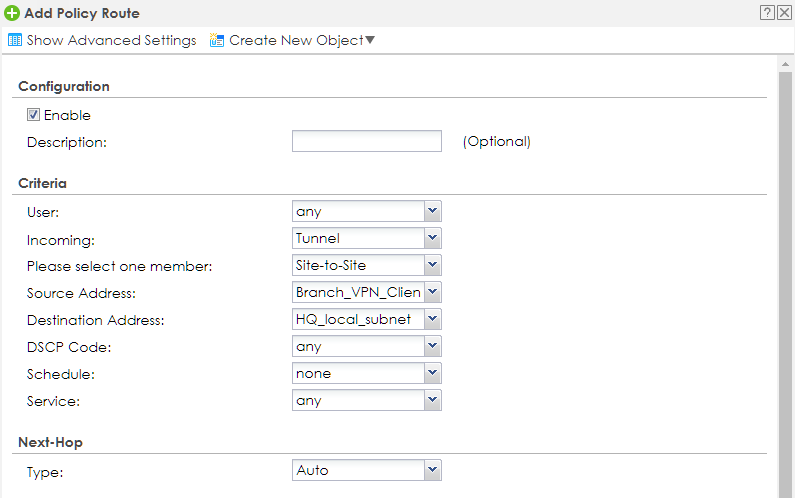Open the Next-Hop Type dropdown

click(366, 470)
